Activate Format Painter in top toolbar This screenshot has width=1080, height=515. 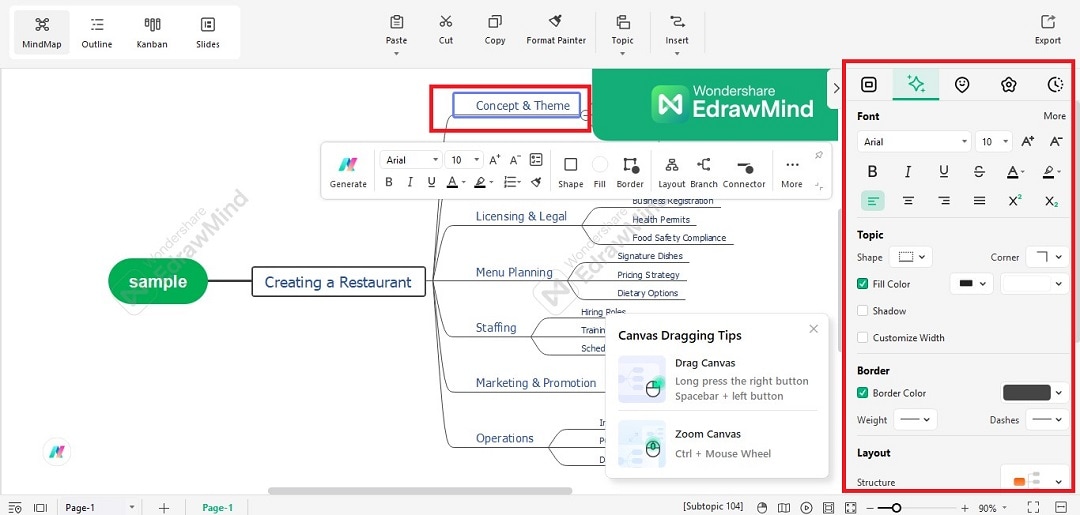click(x=556, y=30)
